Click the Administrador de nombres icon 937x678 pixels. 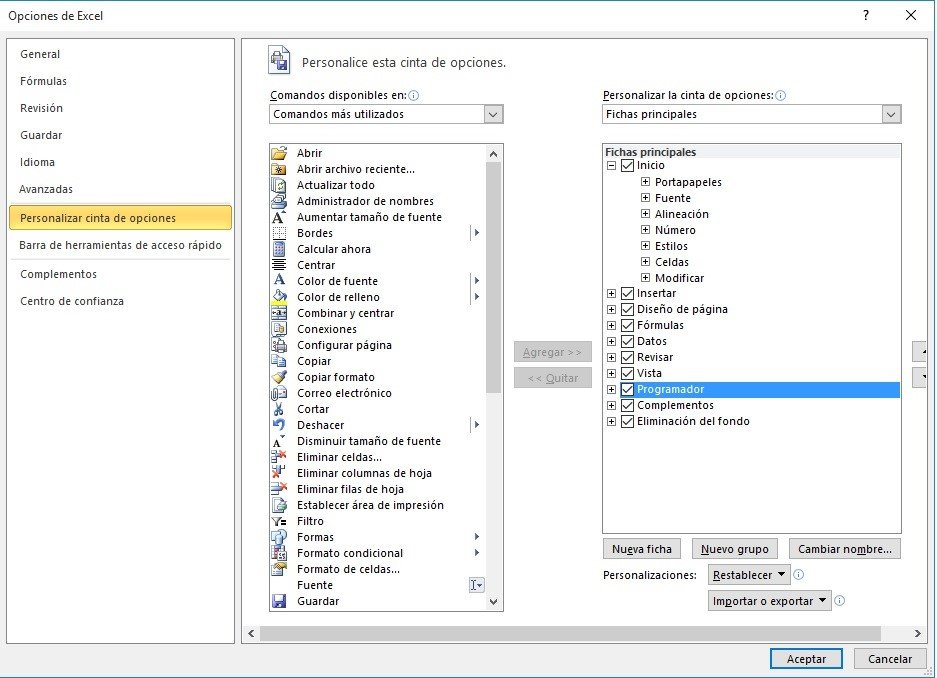[x=279, y=201]
